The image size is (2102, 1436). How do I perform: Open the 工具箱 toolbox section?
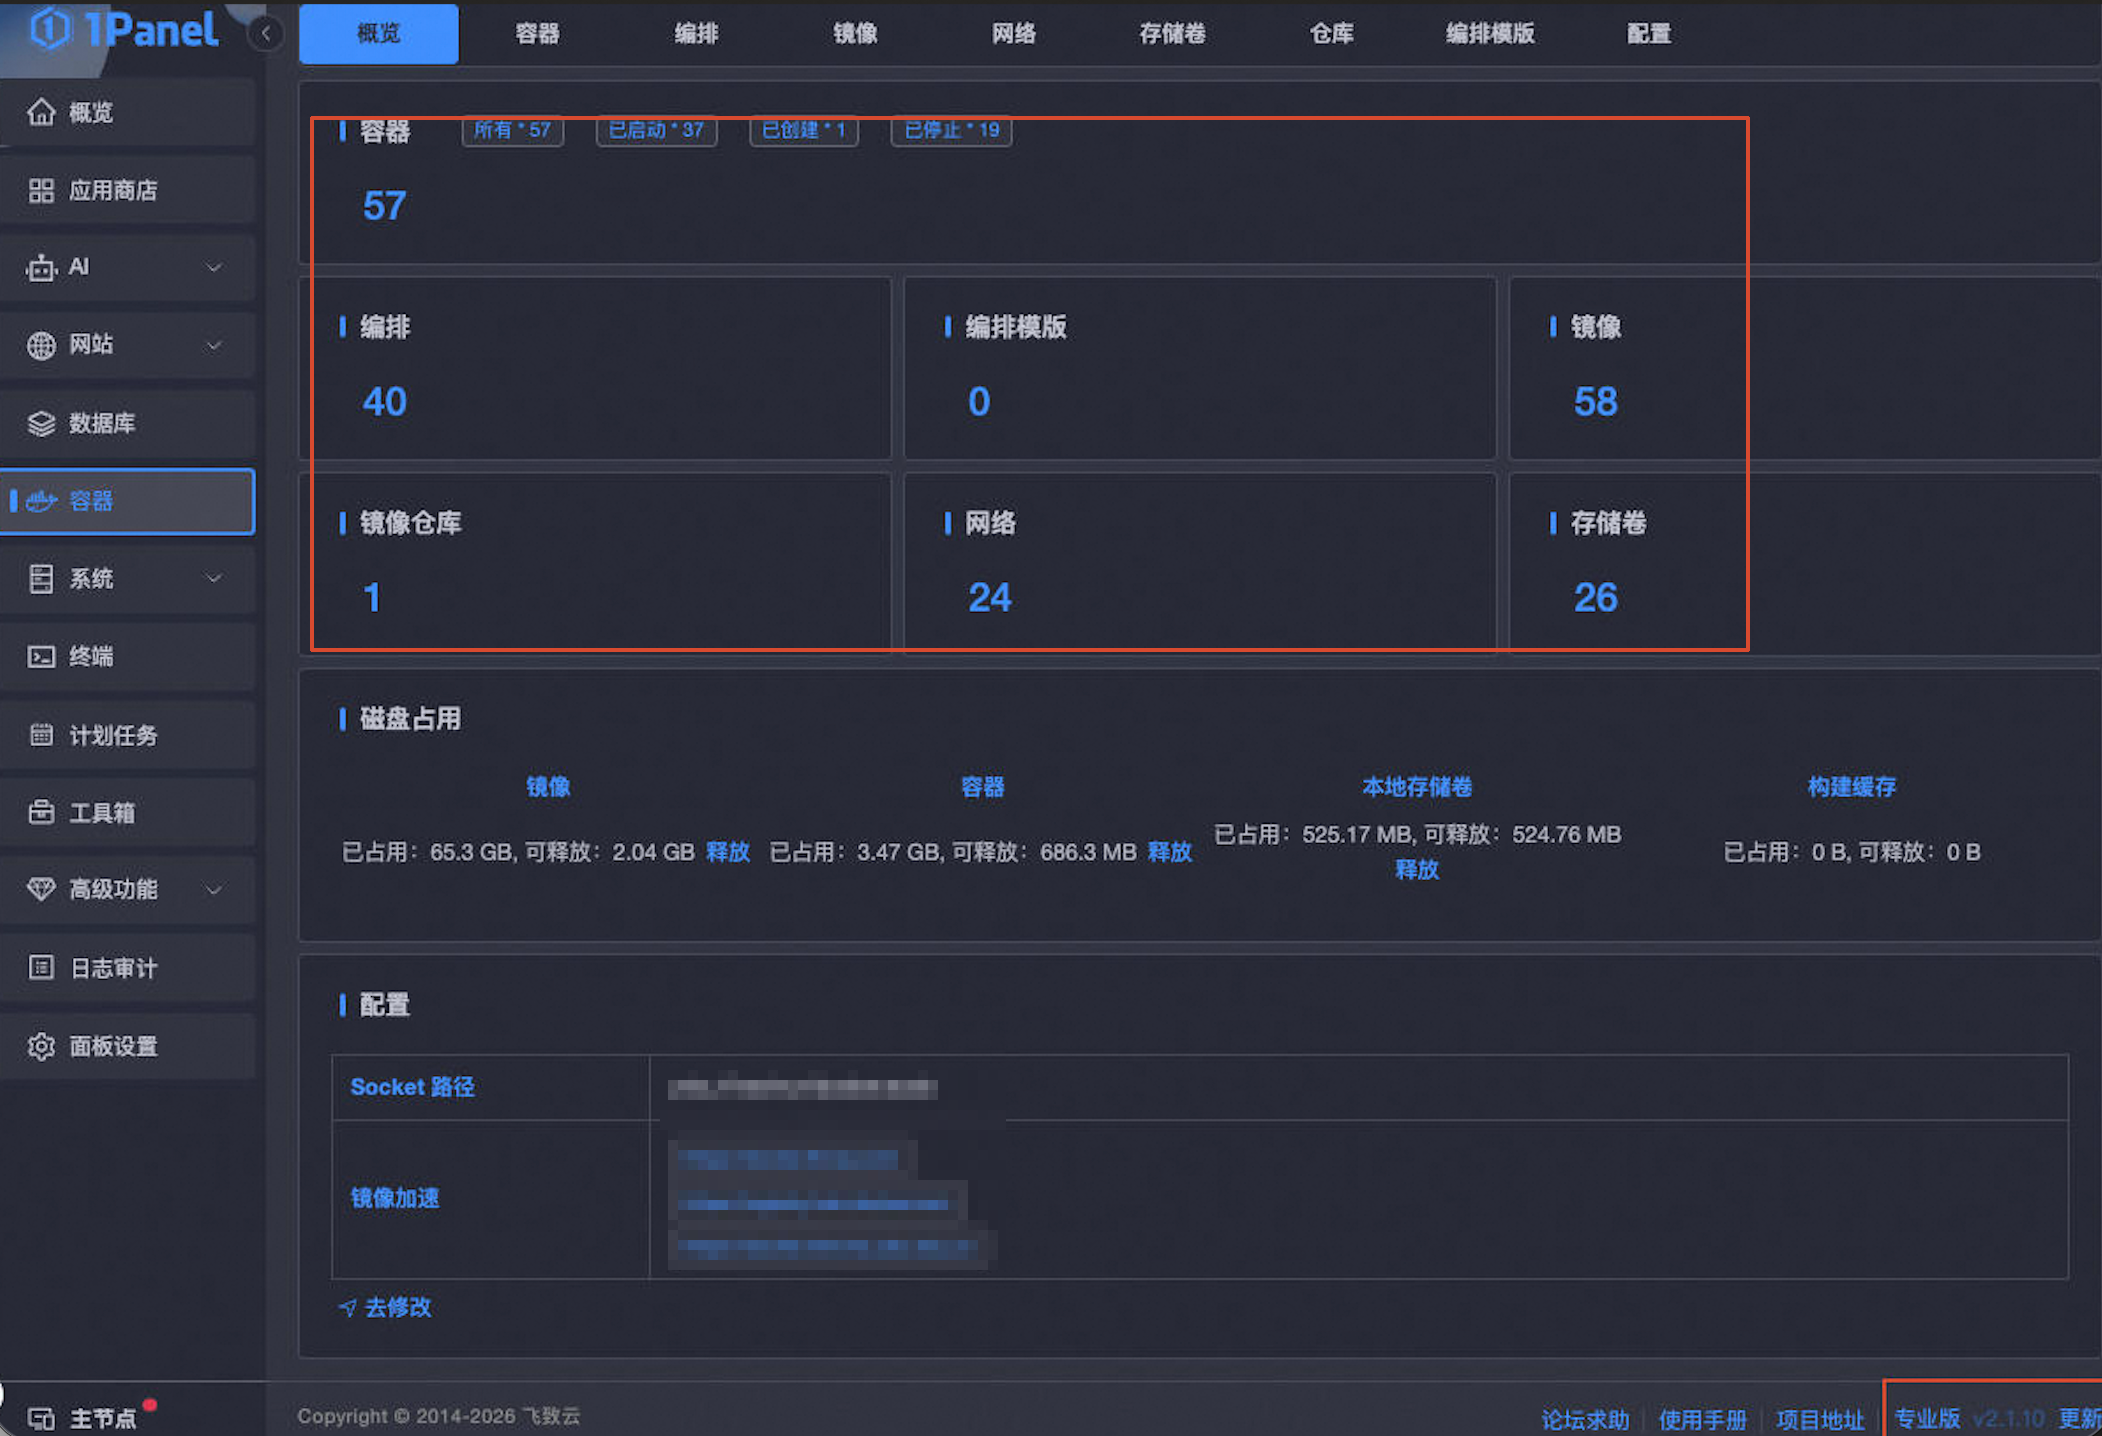click(104, 812)
